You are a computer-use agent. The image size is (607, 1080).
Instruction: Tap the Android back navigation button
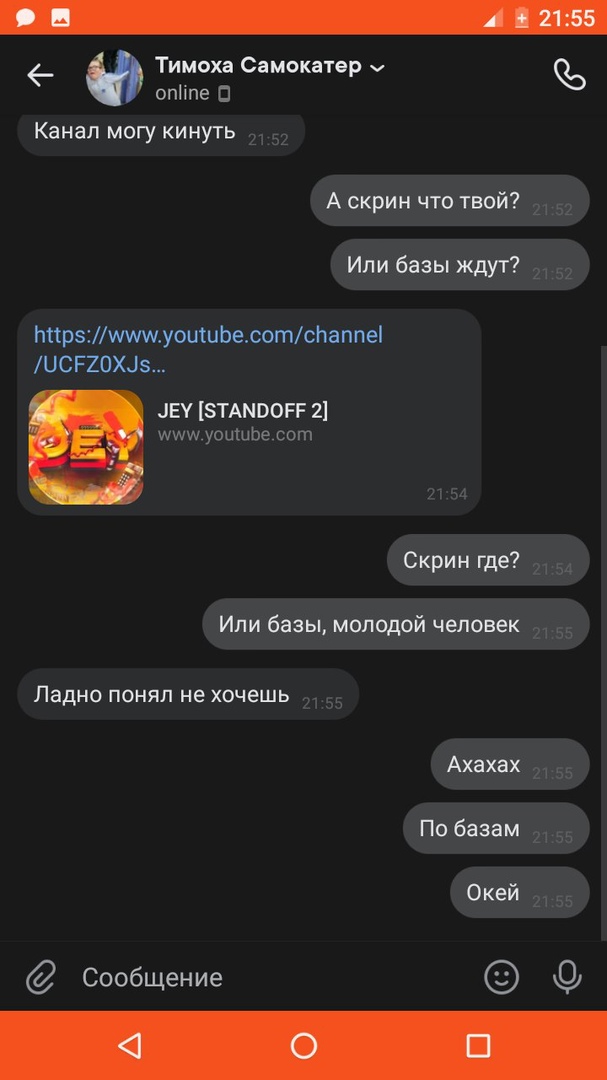[x=130, y=1046]
